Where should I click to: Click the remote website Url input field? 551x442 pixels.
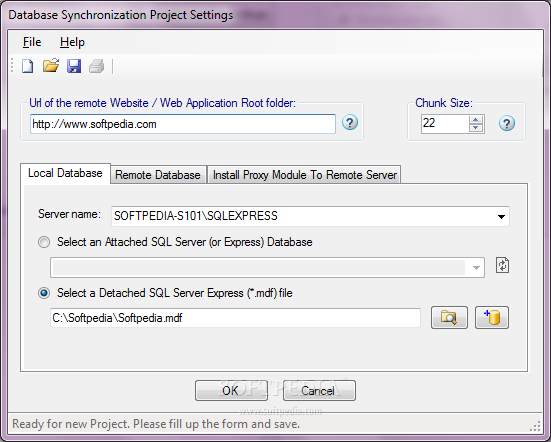(183, 124)
